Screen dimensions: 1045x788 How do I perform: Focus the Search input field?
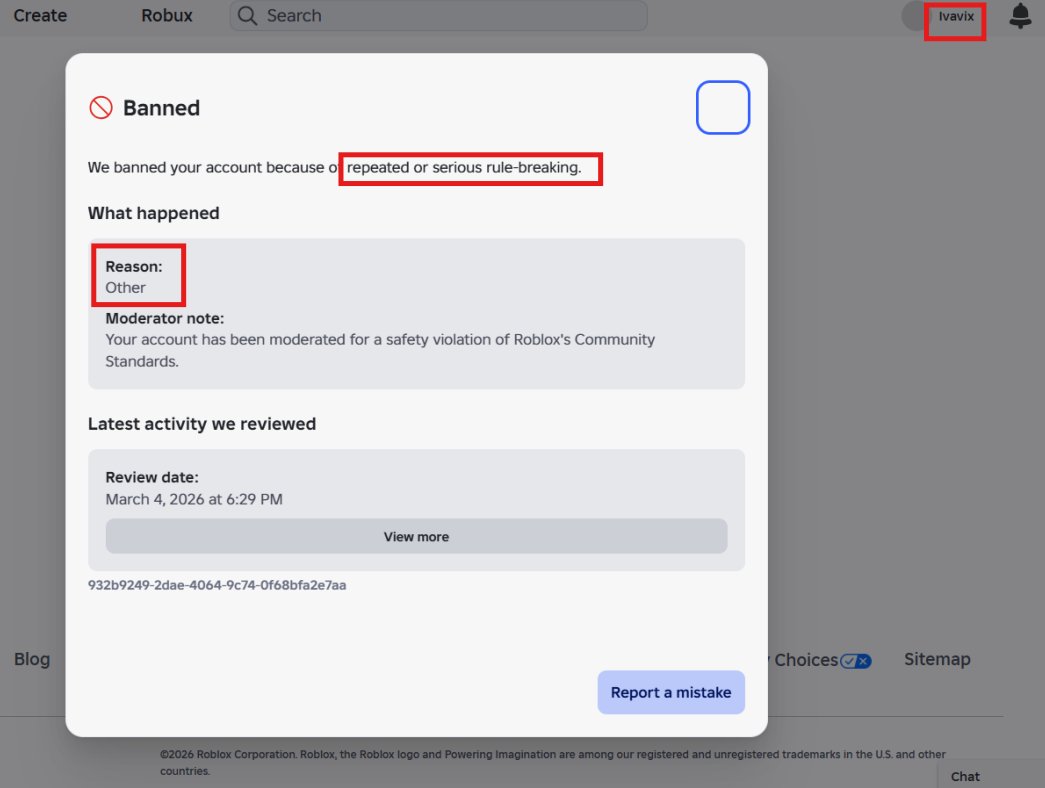[x=439, y=15]
